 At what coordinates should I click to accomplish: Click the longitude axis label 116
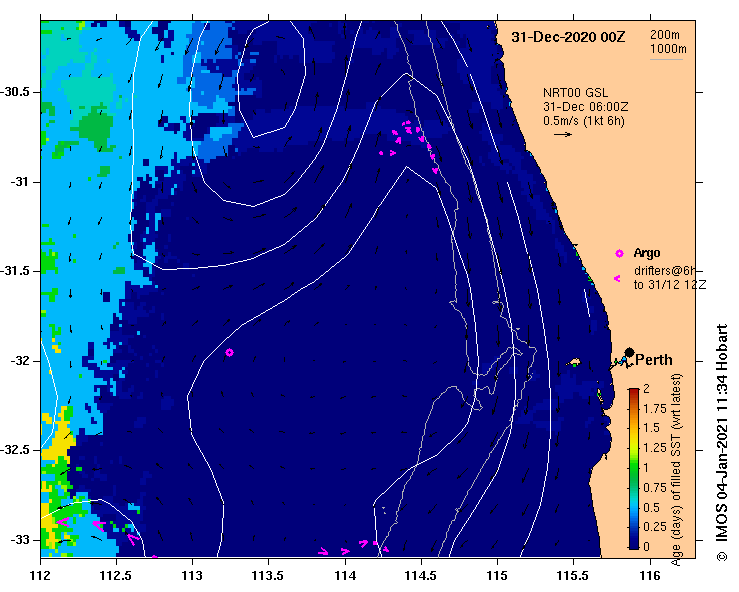pyautogui.click(x=650, y=575)
